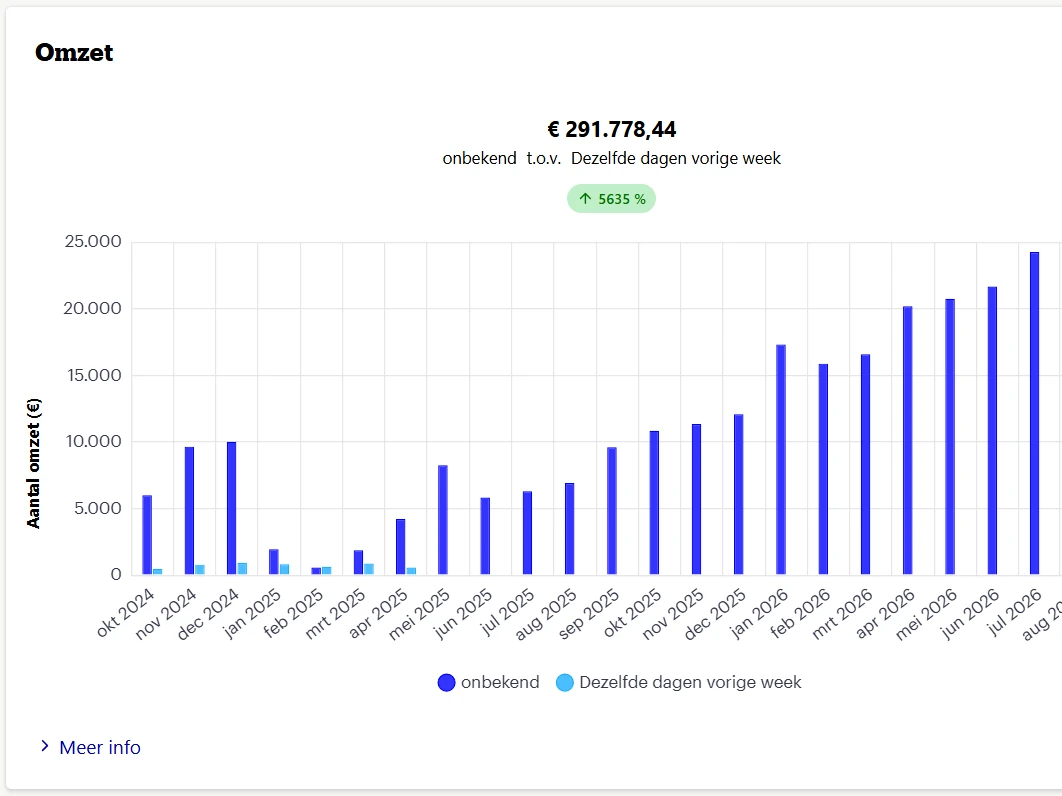Click the 25.000 y-axis label
This screenshot has width=1062, height=796.
coord(93,241)
